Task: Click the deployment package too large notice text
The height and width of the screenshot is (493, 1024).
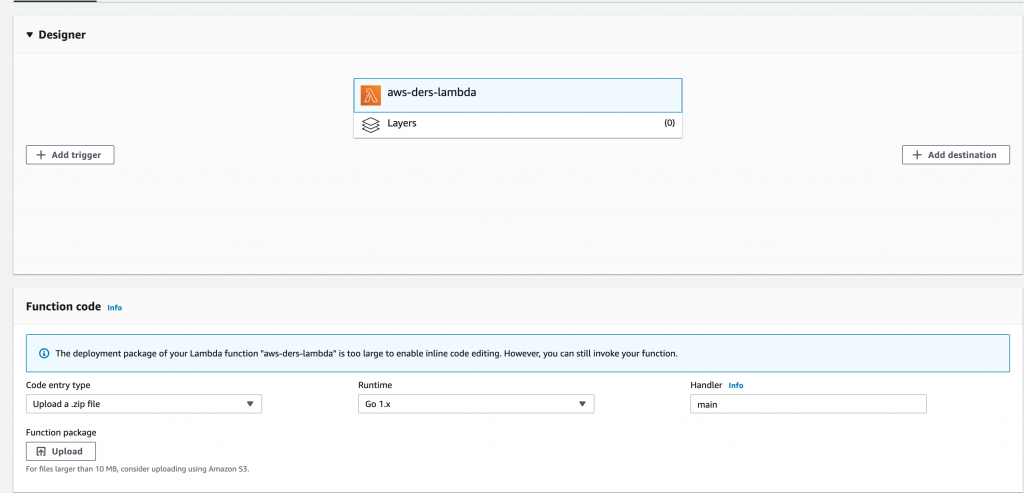Action: pyautogui.click(x=366, y=353)
